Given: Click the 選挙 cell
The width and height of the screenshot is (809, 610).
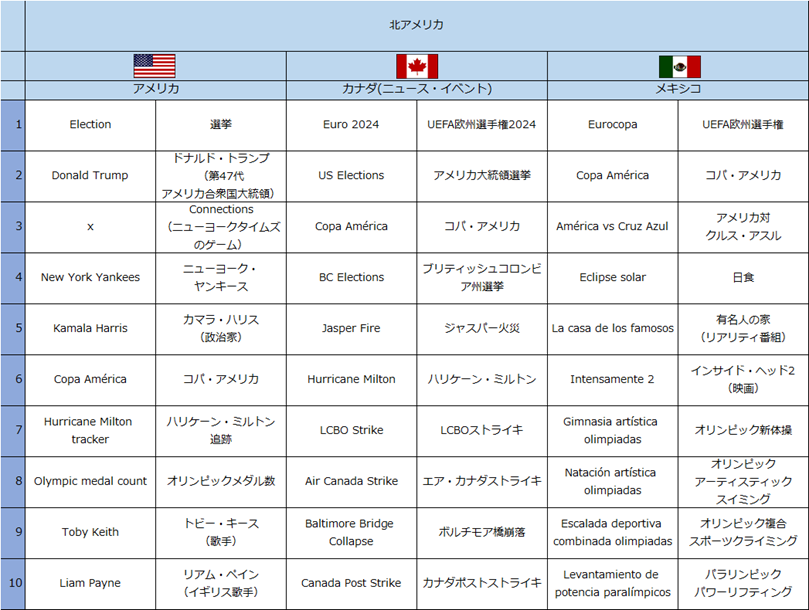Looking at the screenshot, I should pos(221,124).
